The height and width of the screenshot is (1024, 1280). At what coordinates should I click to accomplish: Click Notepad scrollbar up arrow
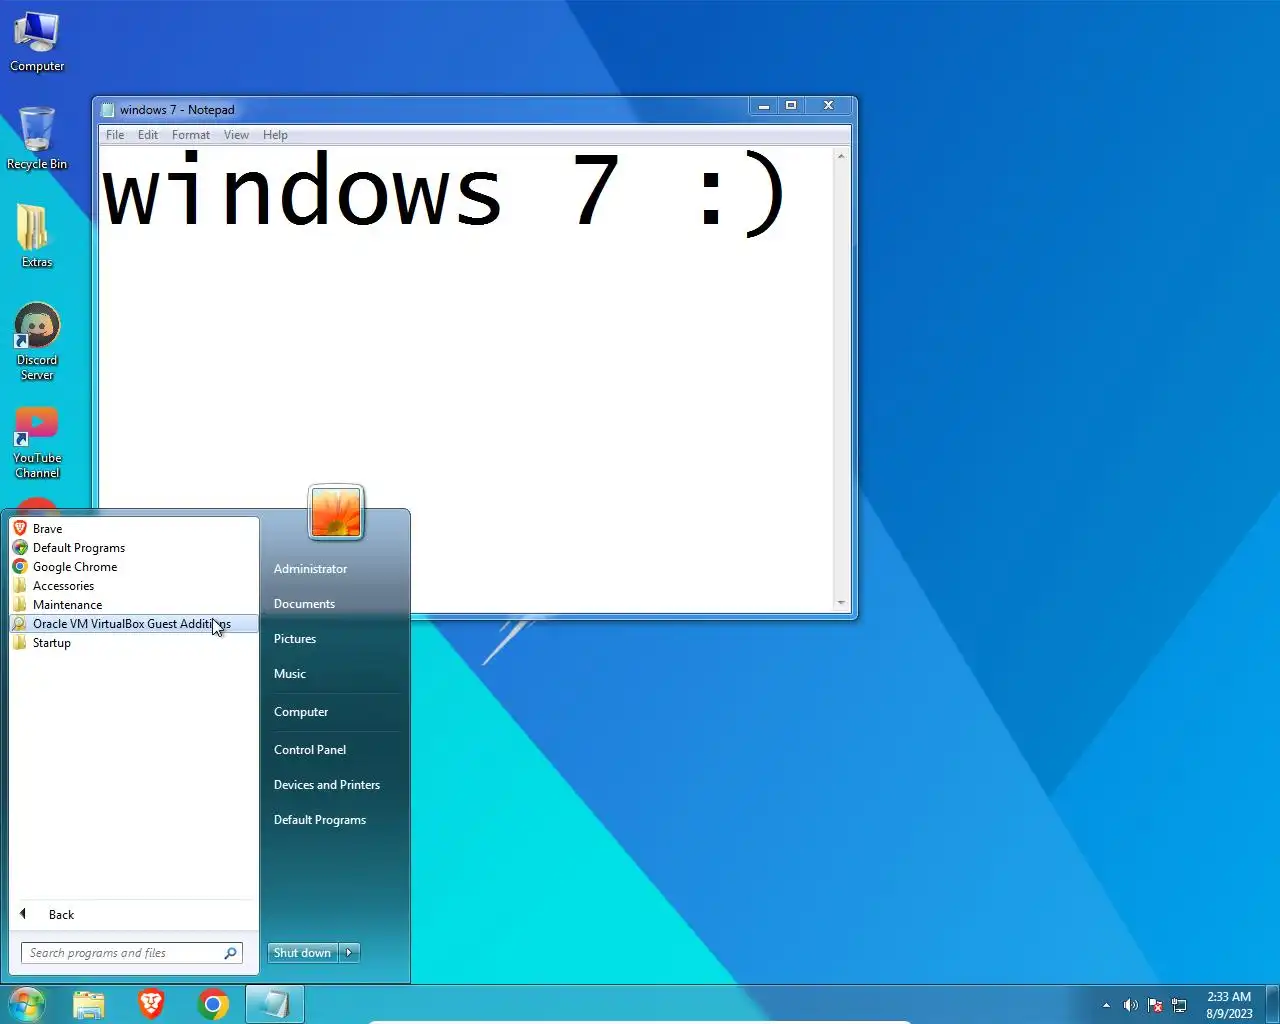[841, 156]
